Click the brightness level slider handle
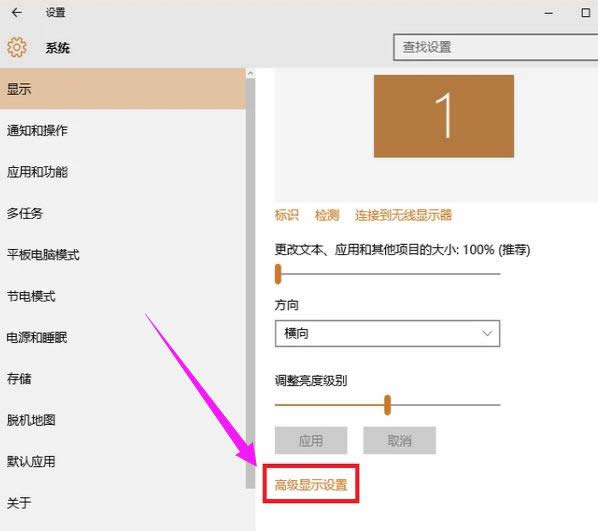The image size is (598, 531). pos(387,405)
